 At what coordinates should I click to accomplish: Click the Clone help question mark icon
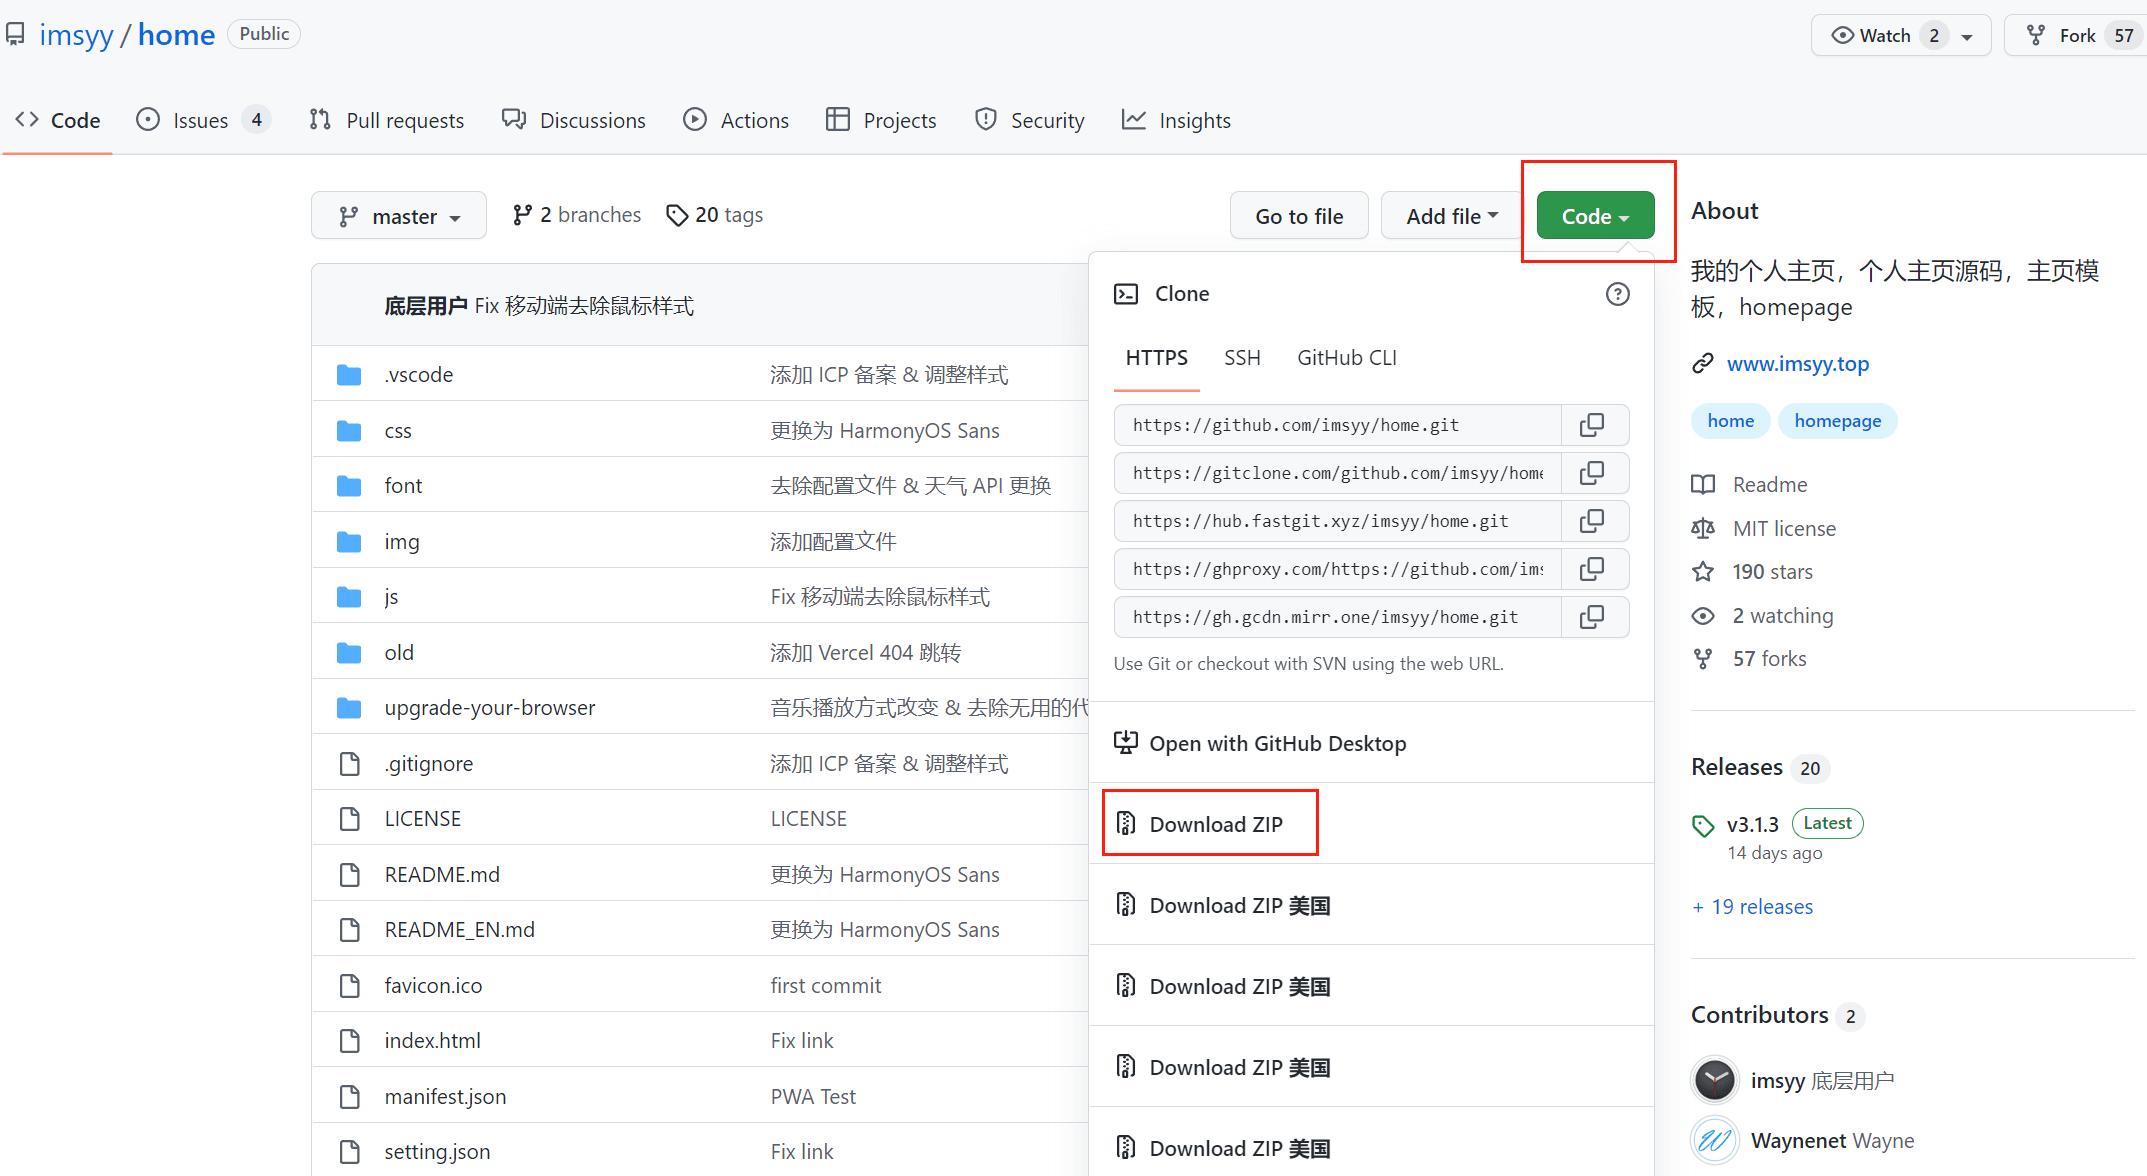[1617, 294]
